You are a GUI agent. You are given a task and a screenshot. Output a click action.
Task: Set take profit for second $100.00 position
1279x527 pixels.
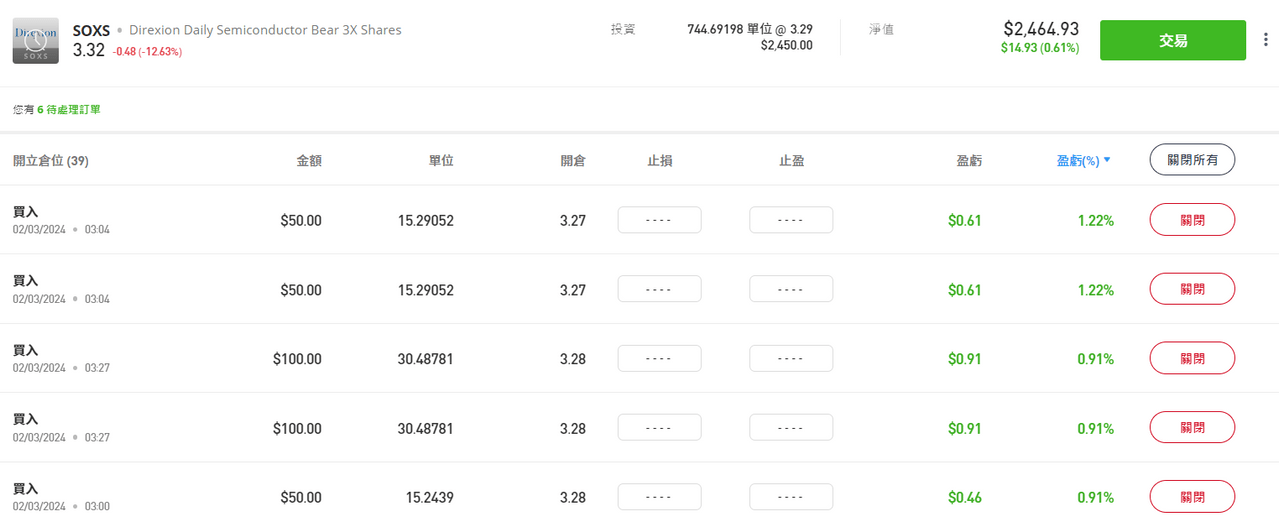pyautogui.click(x=791, y=427)
